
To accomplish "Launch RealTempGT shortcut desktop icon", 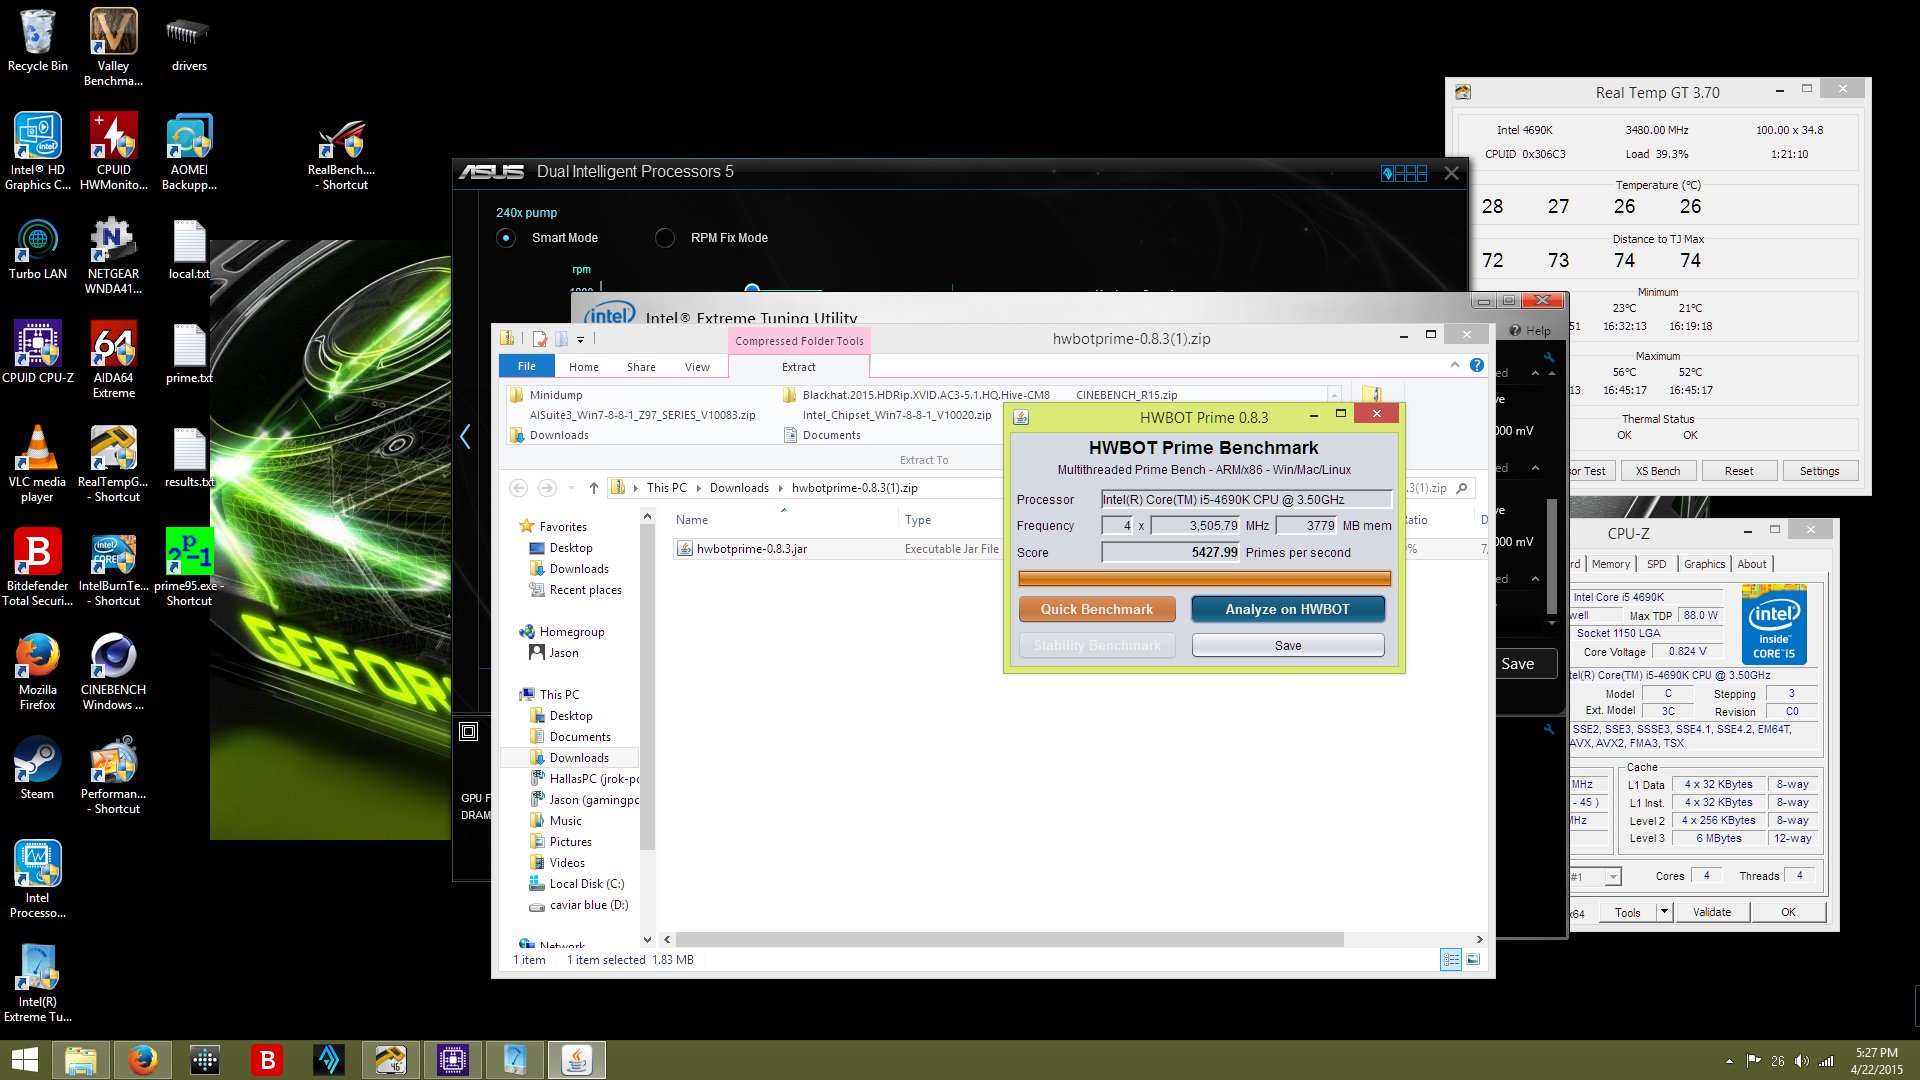I will point(113,463).
